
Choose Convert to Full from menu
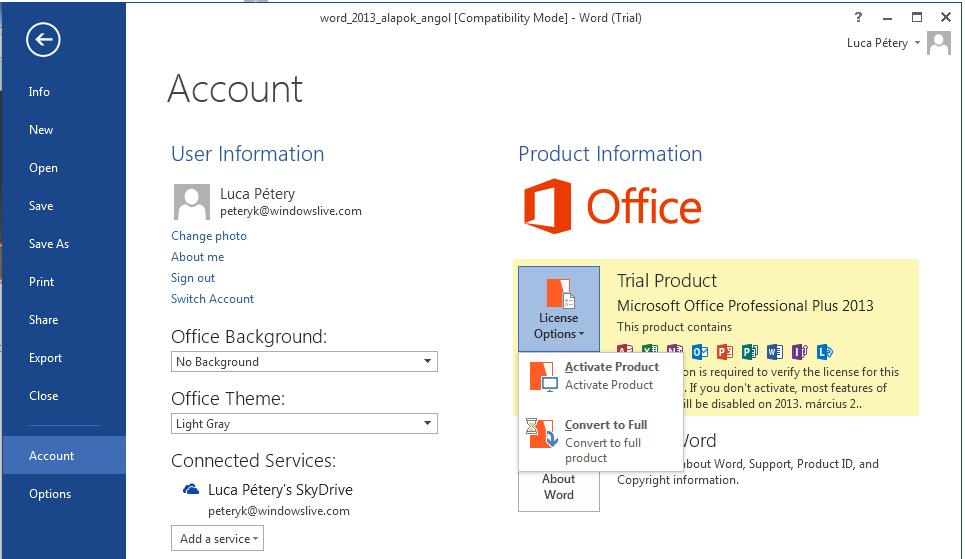pyautogui.click(x=601, y=441)
